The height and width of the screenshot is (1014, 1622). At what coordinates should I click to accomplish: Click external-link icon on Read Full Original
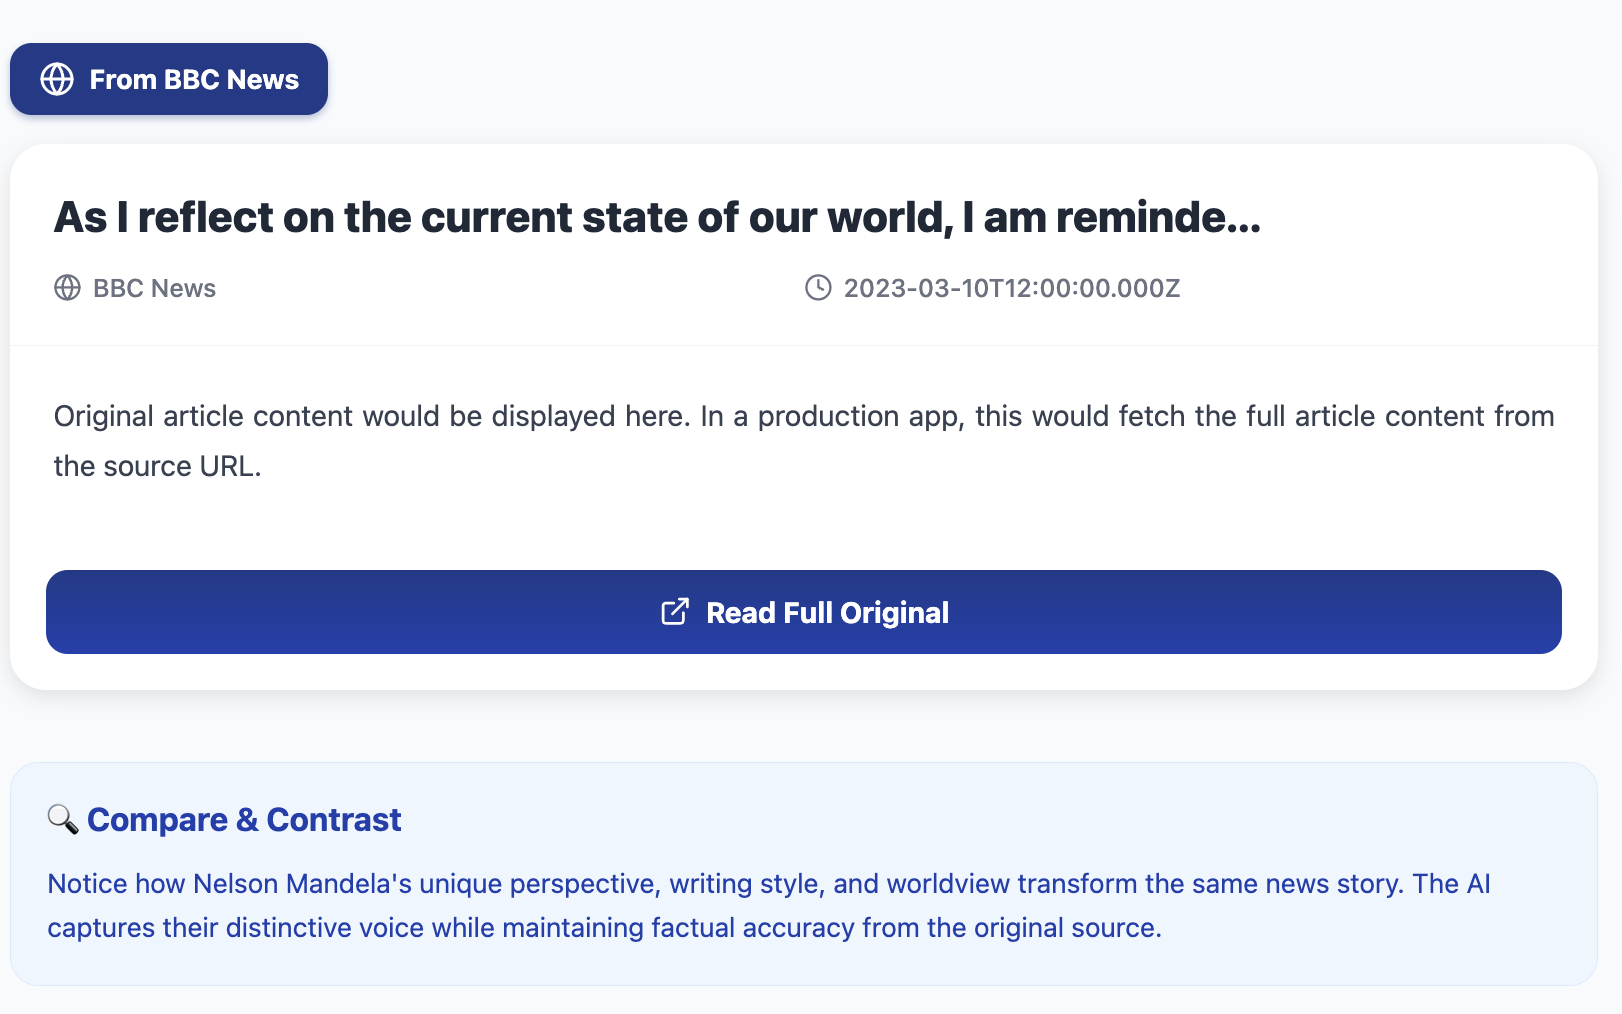tap(675, 612)
